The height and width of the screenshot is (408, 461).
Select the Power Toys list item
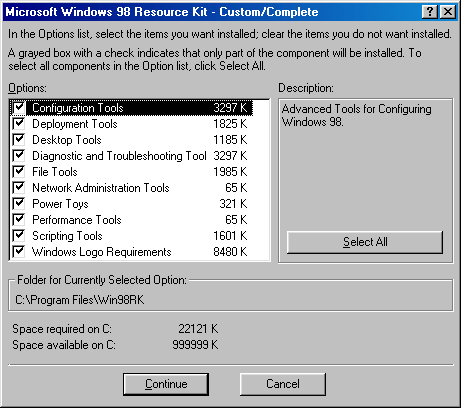[60, 204]
